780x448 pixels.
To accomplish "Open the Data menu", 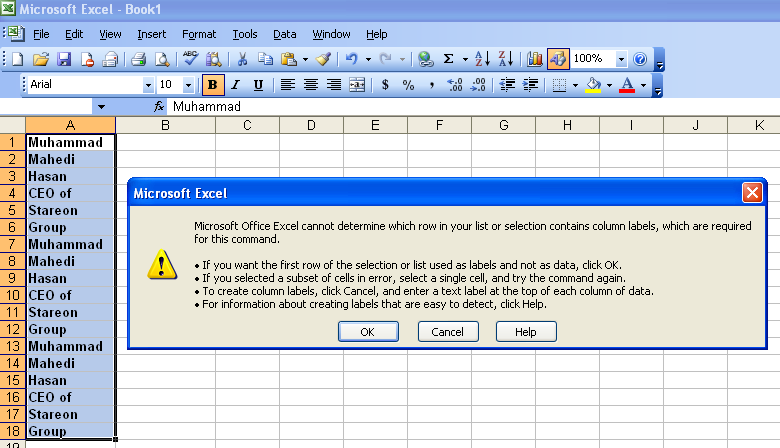I will 285,34.
